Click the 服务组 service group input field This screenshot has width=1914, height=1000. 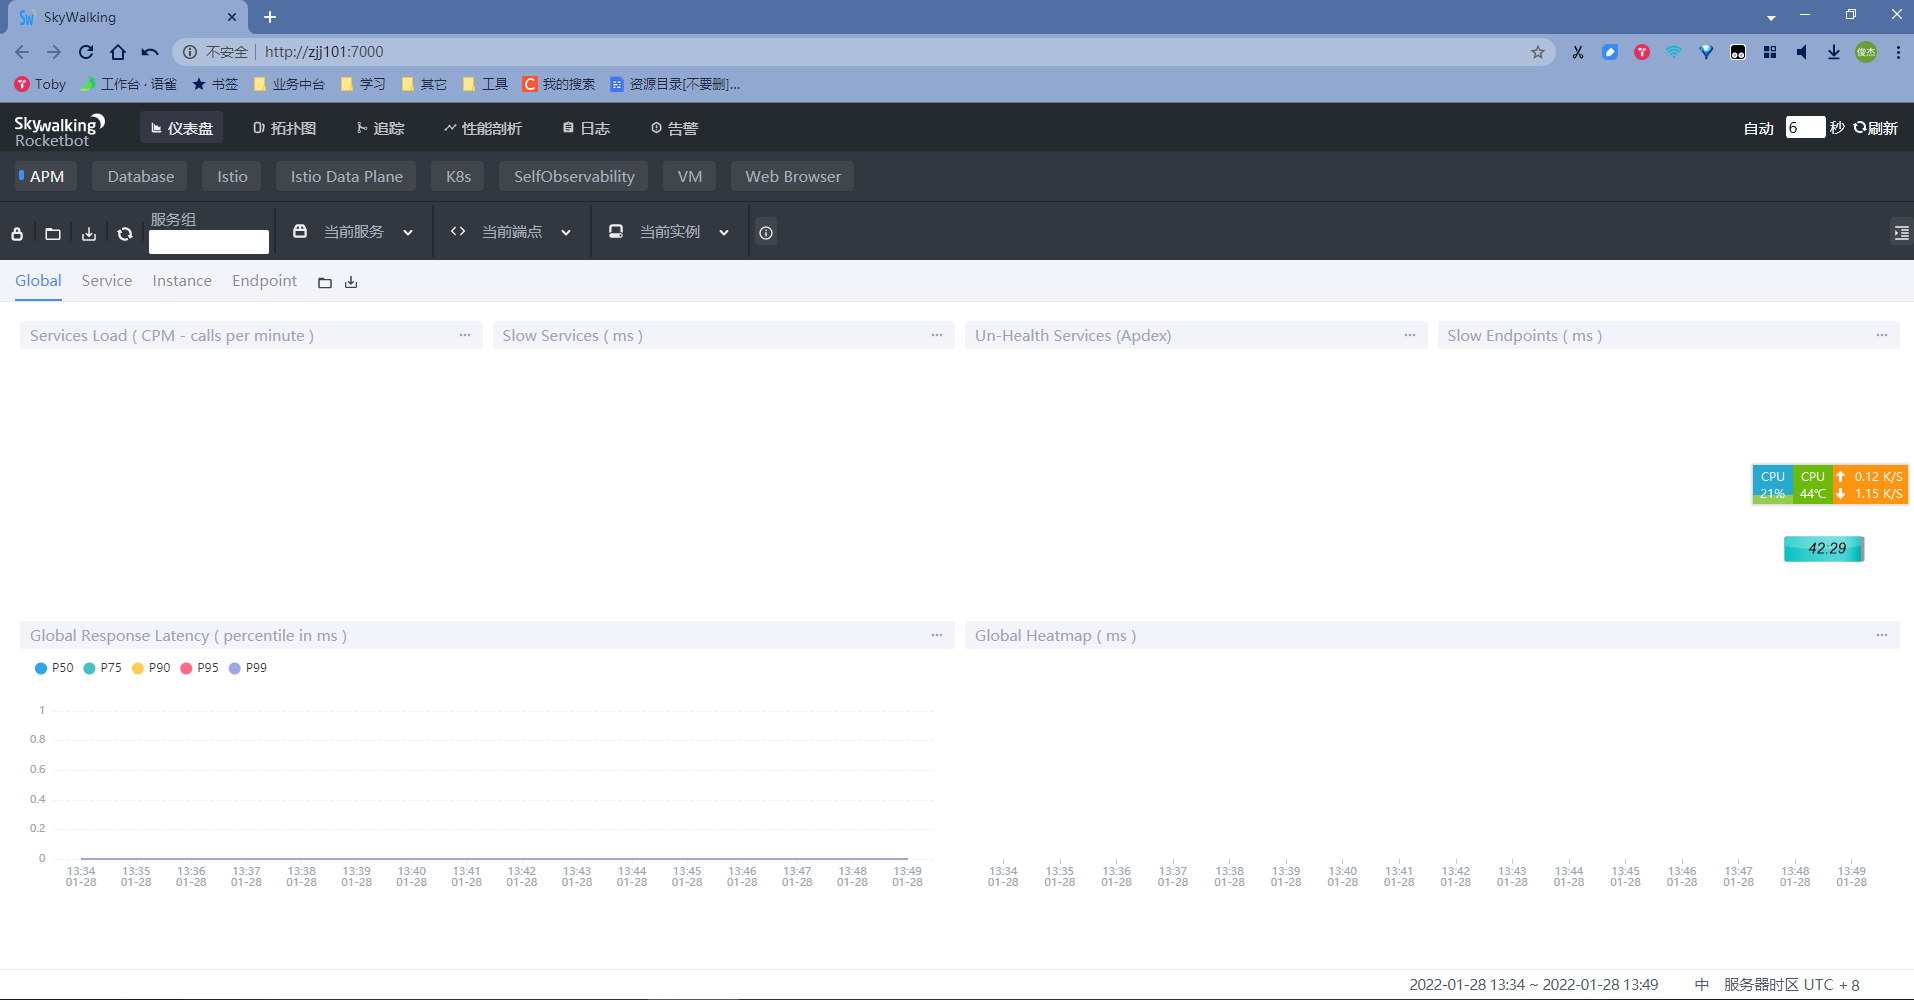tap(208, 241)
